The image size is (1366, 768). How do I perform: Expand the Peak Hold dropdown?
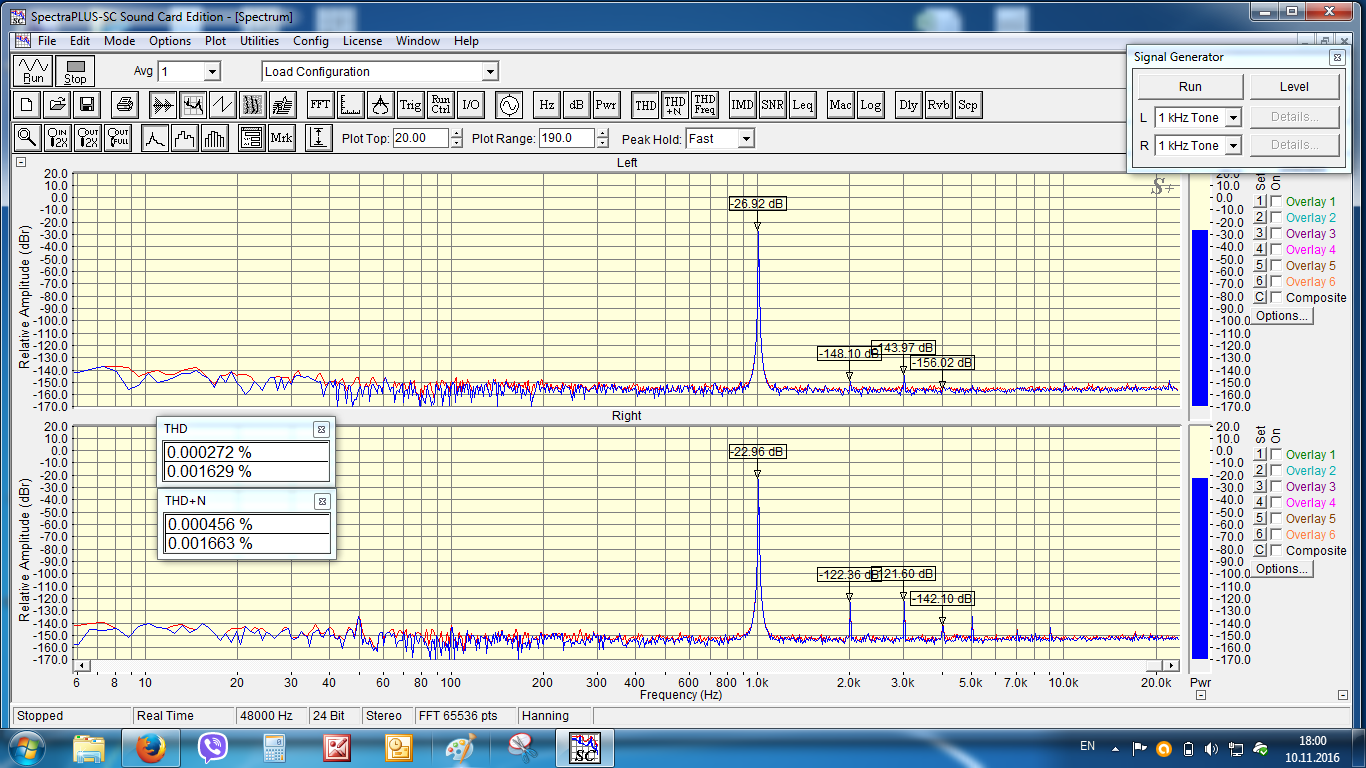click(745, 139)
